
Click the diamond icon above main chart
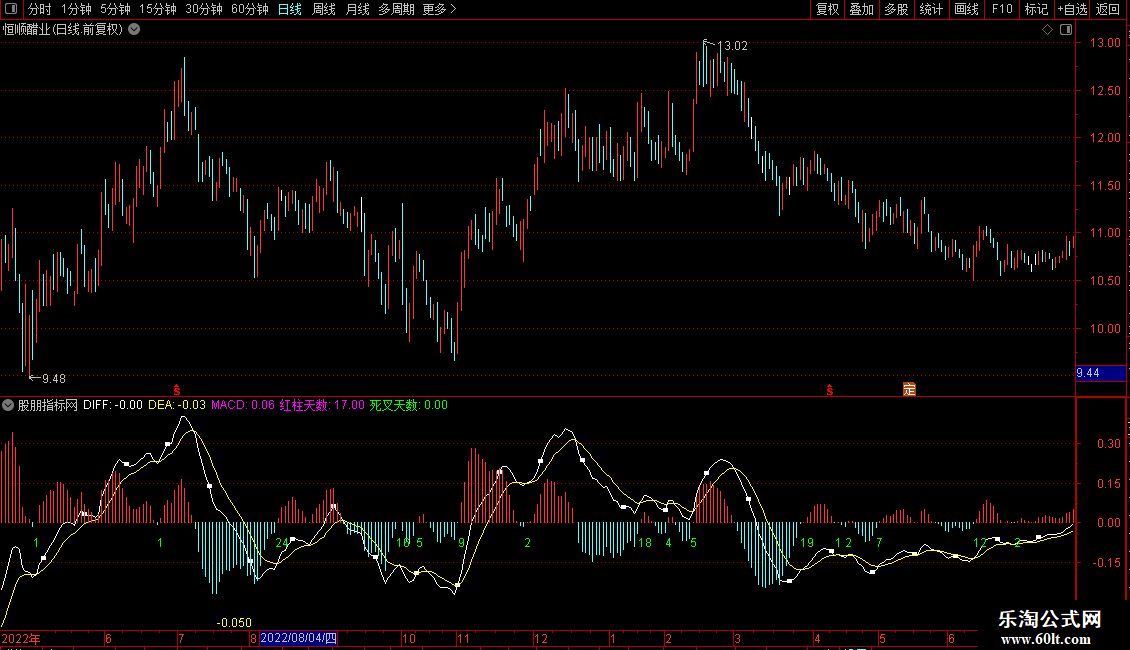1047,30
